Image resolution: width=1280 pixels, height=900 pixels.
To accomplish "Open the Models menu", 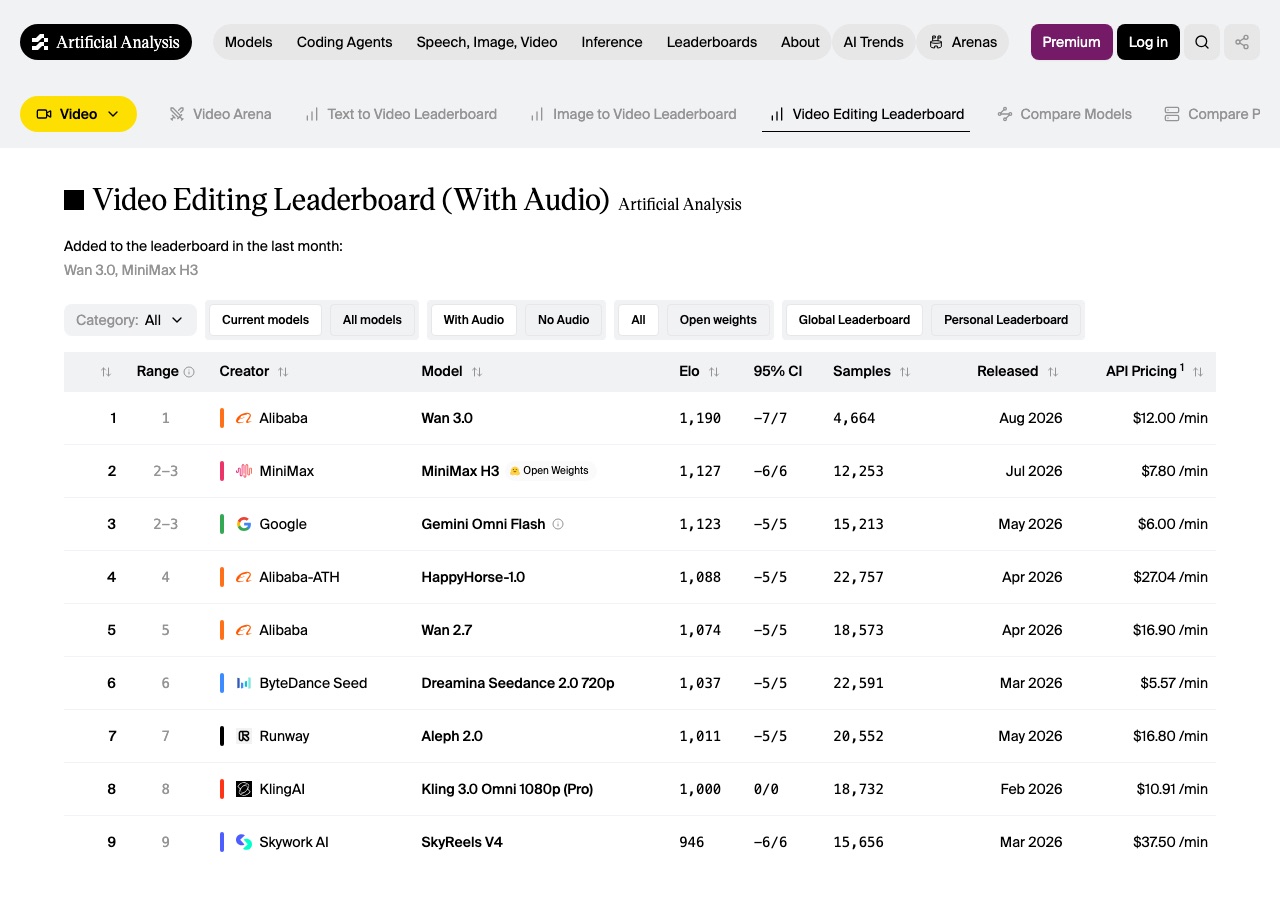I will click(x=249, y=42).
